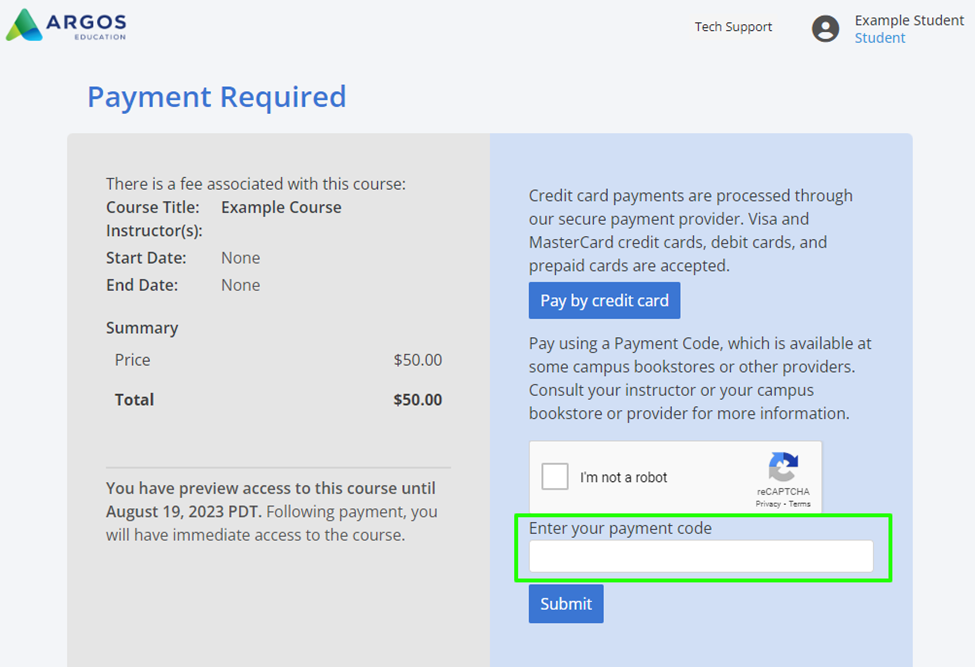
Task: Open the user profile avatar icon
Action: coord(825,29)
